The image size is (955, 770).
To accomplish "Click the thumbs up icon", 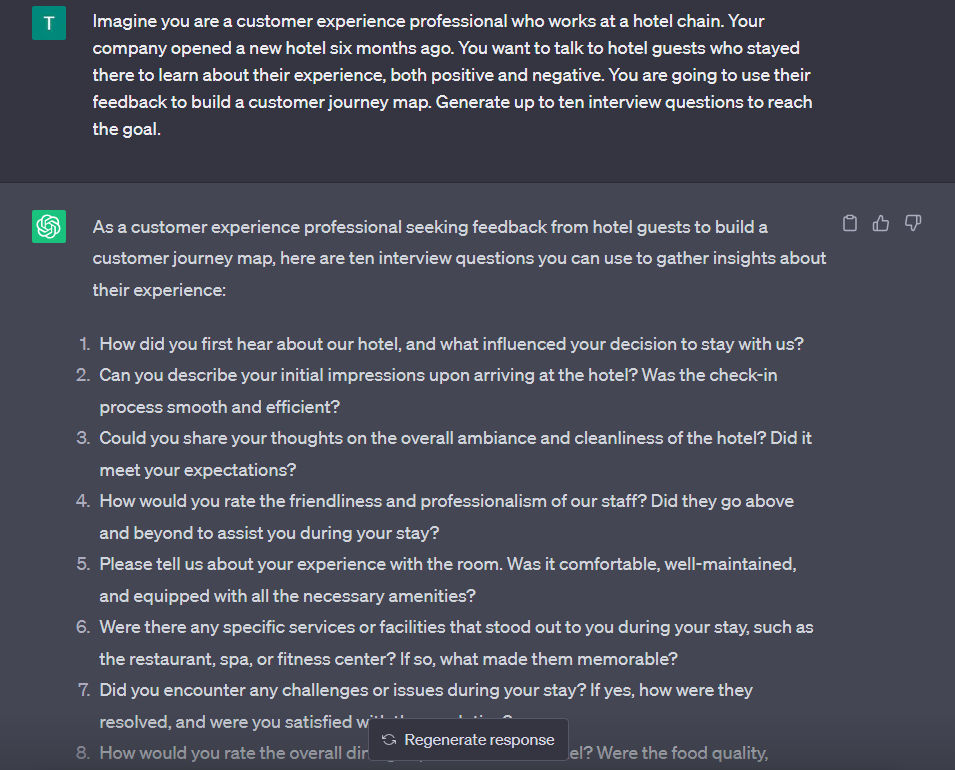I will tap(881, 224).
